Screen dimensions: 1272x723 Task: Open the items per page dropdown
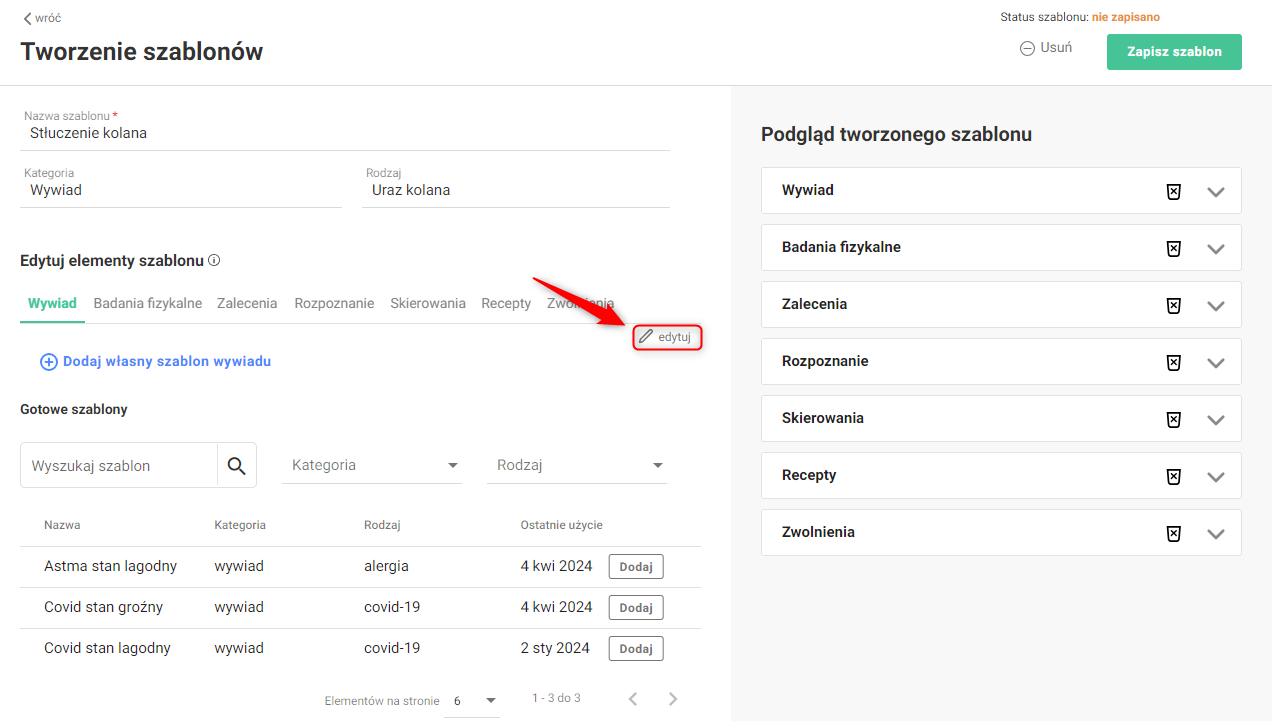point(475,701)
